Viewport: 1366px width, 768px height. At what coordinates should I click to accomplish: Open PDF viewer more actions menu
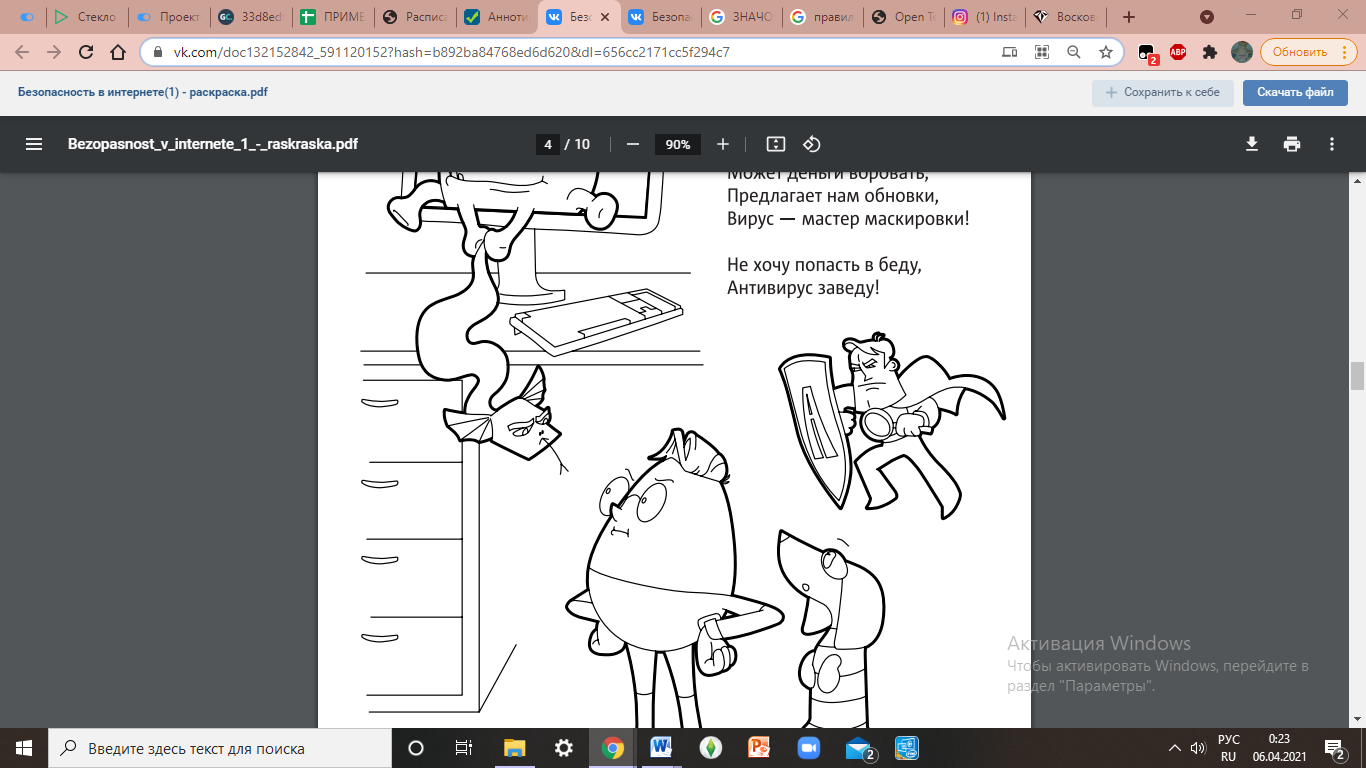pyautogui.click(x=1332, y=144)
